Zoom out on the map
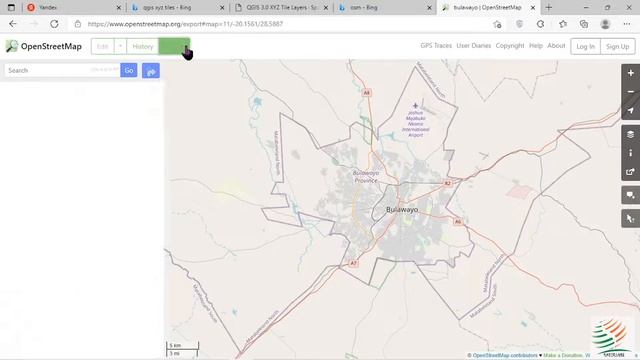Screen dimensions: 640x360 (x=631, y=92)
